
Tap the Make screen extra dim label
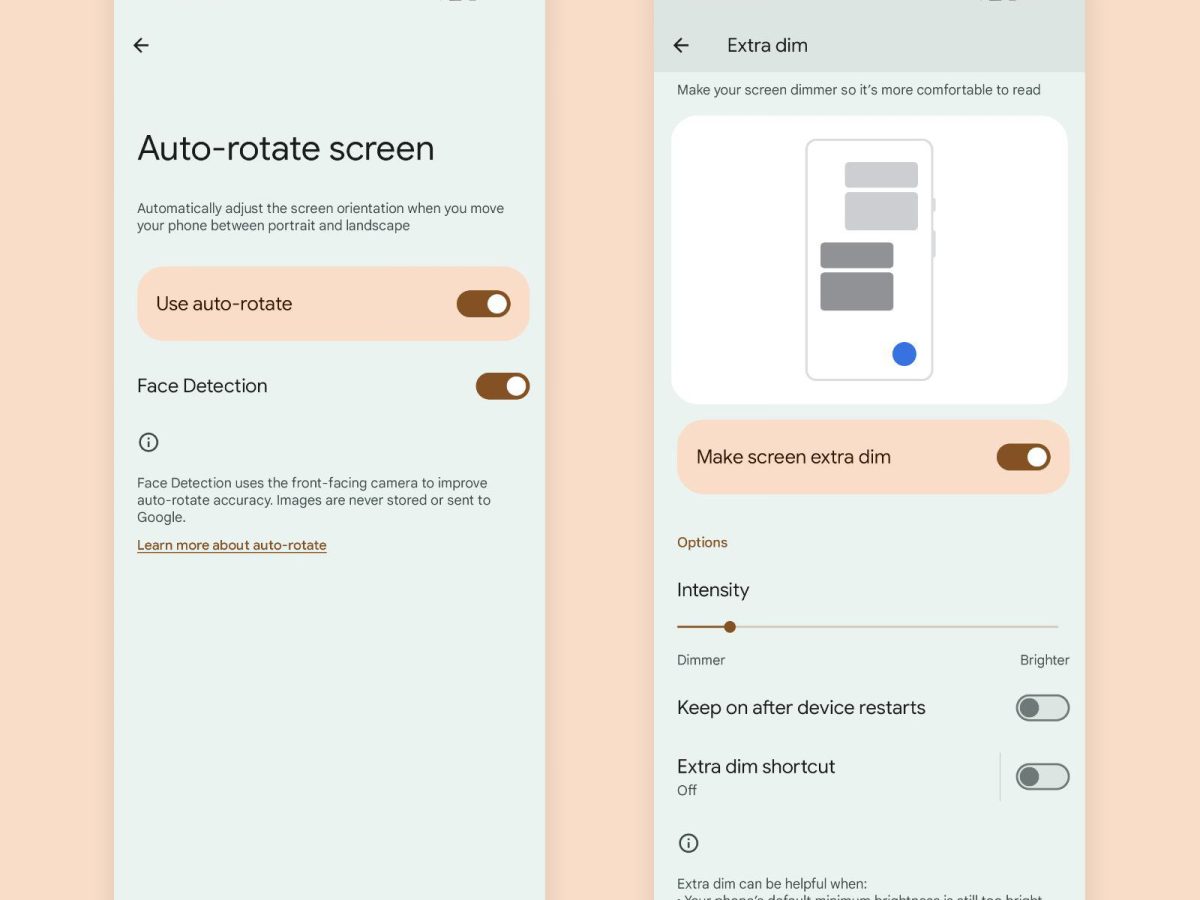click(793, 457)
